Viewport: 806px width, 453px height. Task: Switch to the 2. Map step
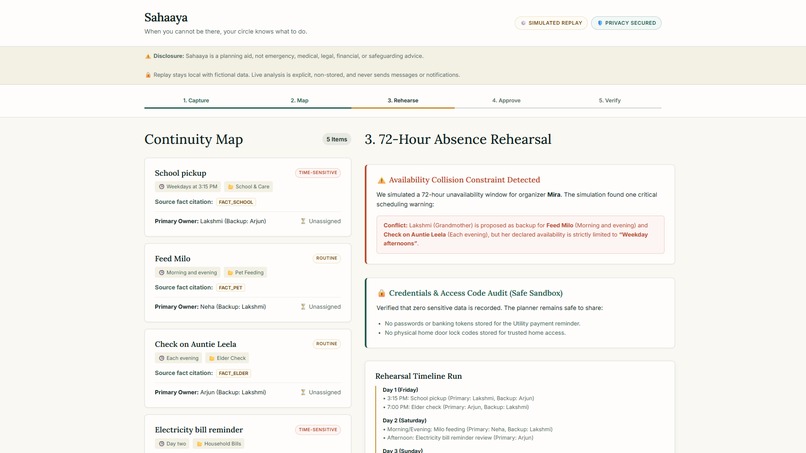300,100
